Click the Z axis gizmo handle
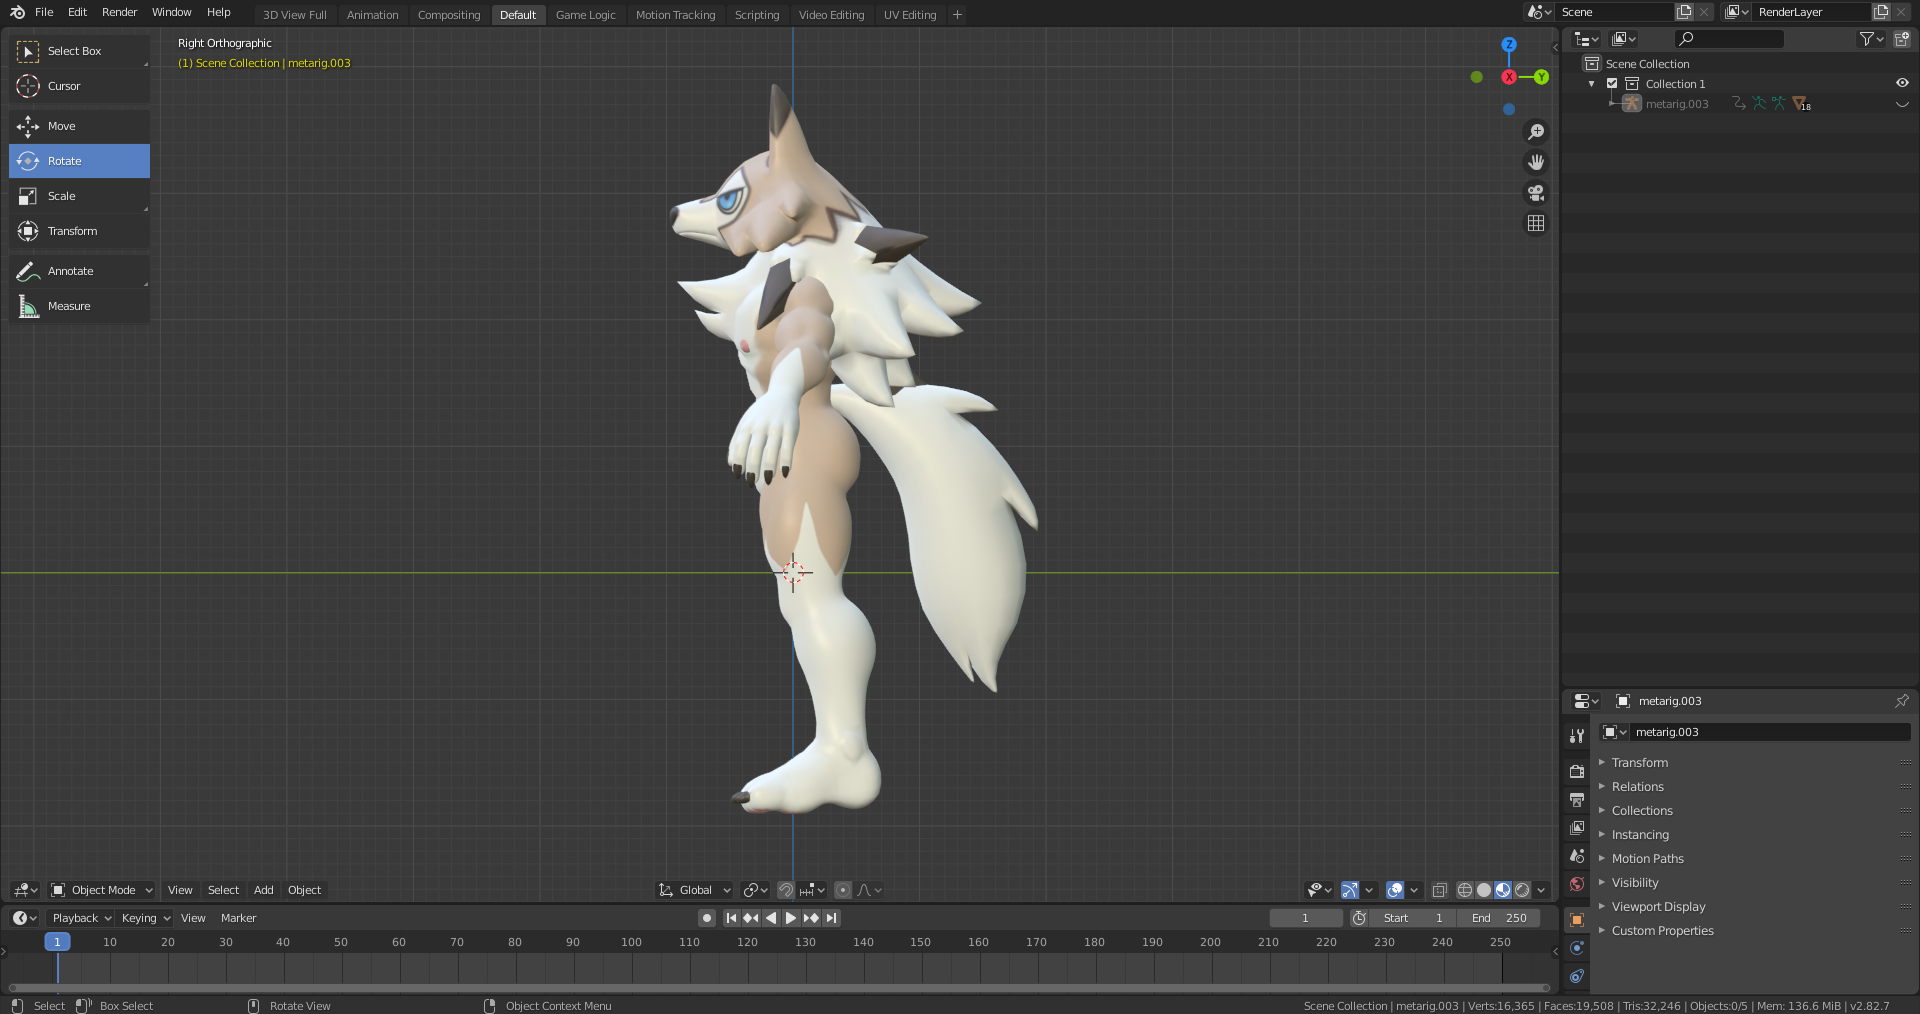This screenshot has height=1014, width=1920. pos(1509,45)
